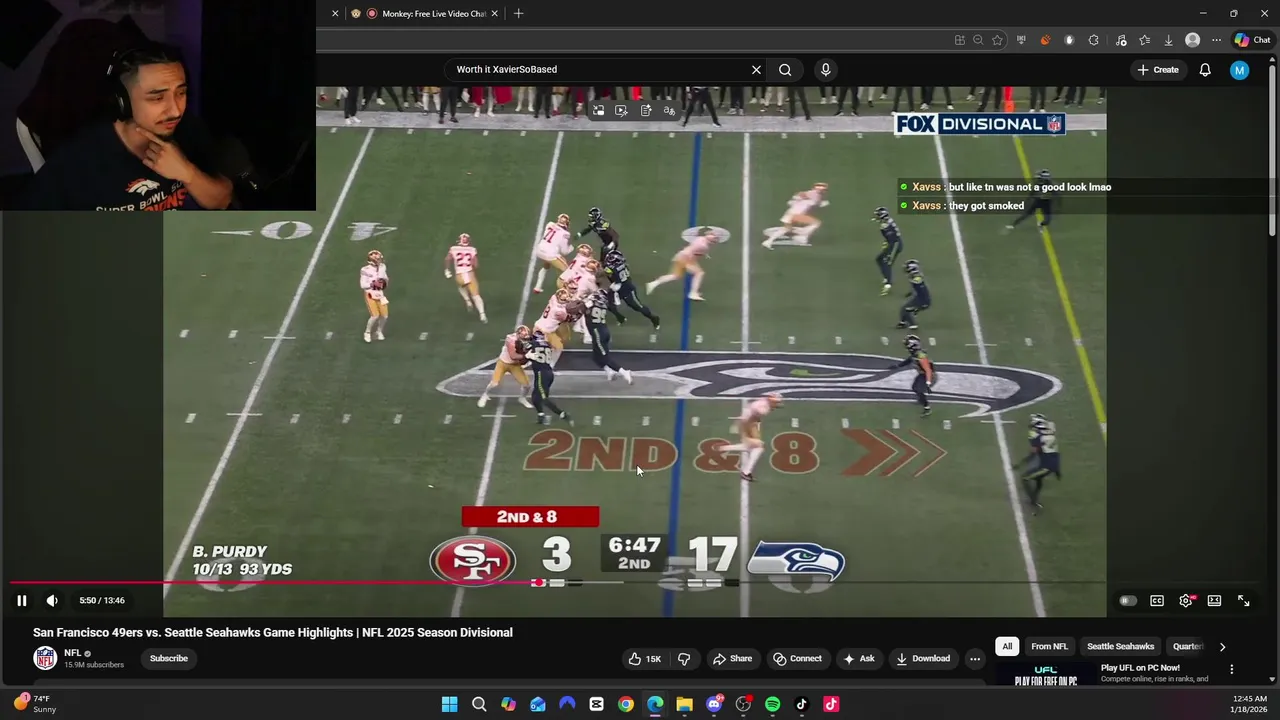Select the From NFL filter chip

coord(1049,647)
